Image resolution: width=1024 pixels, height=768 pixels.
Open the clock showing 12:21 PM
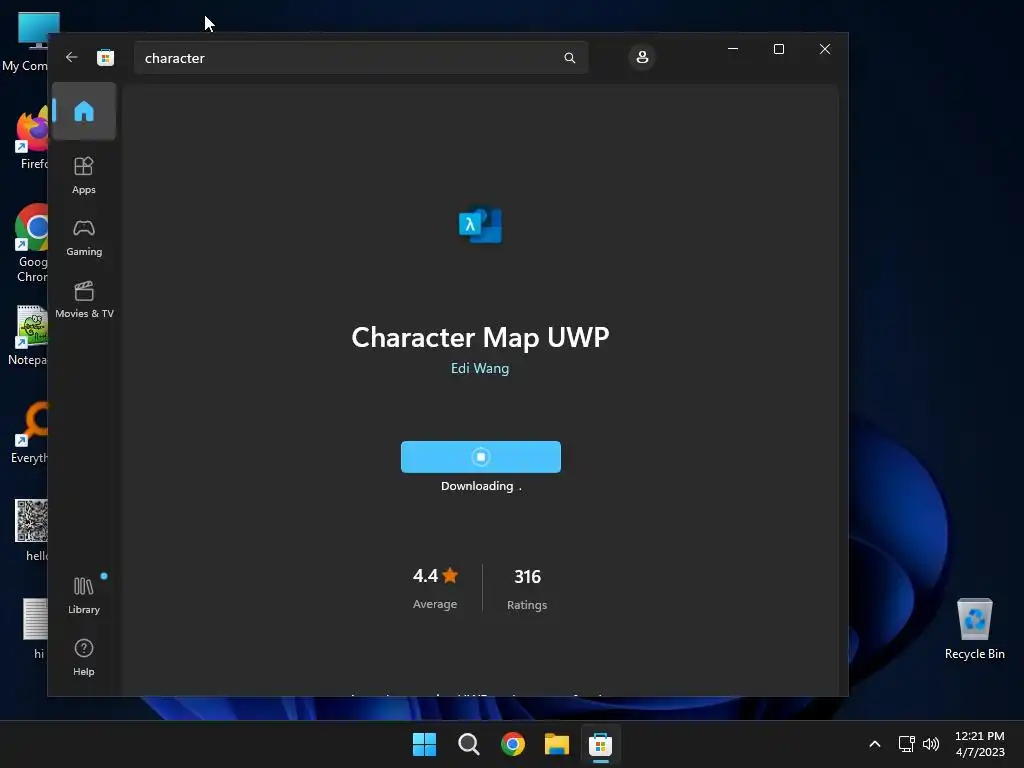[980, 744]
